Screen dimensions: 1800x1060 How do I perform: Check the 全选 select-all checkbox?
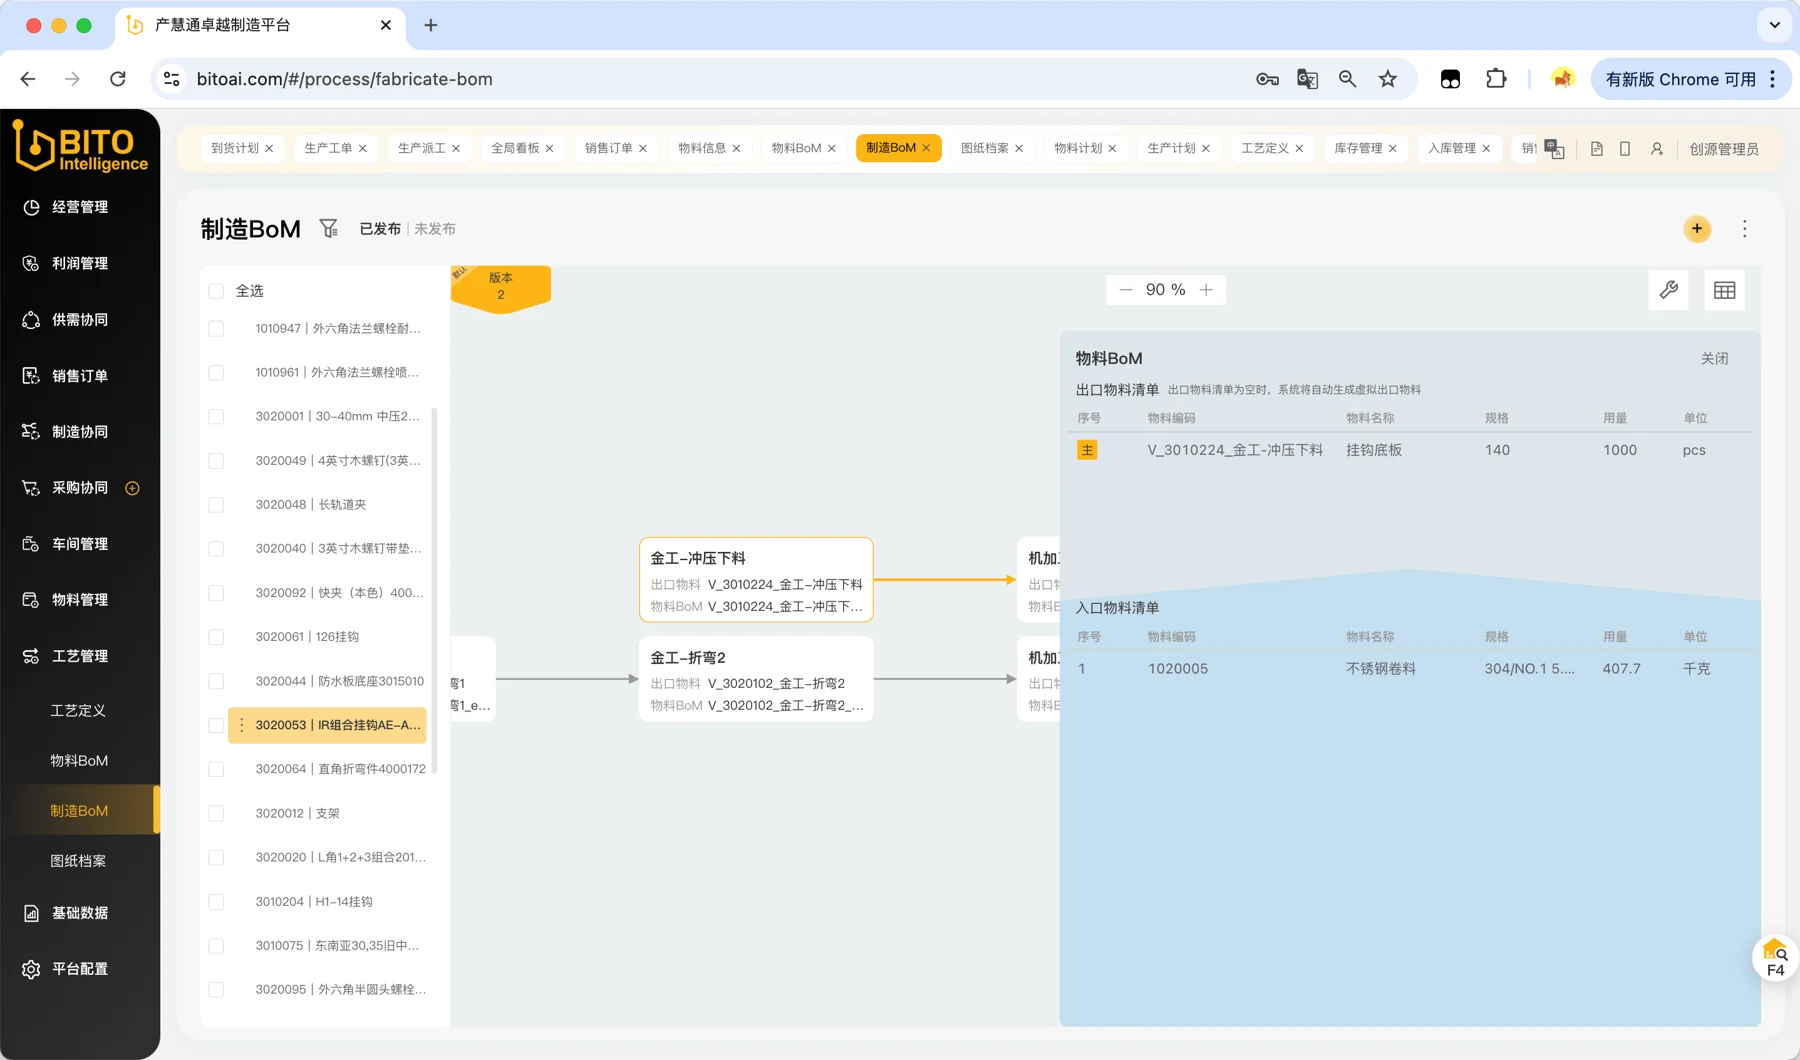pyautogui.click(x=216, y=291)
